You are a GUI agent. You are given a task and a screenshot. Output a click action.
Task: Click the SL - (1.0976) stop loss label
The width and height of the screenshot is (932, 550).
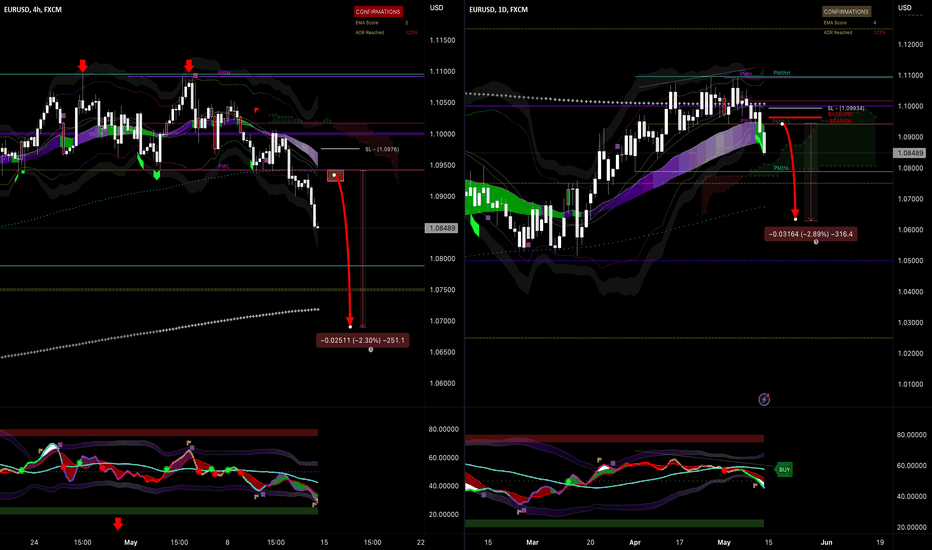[382, 149]
